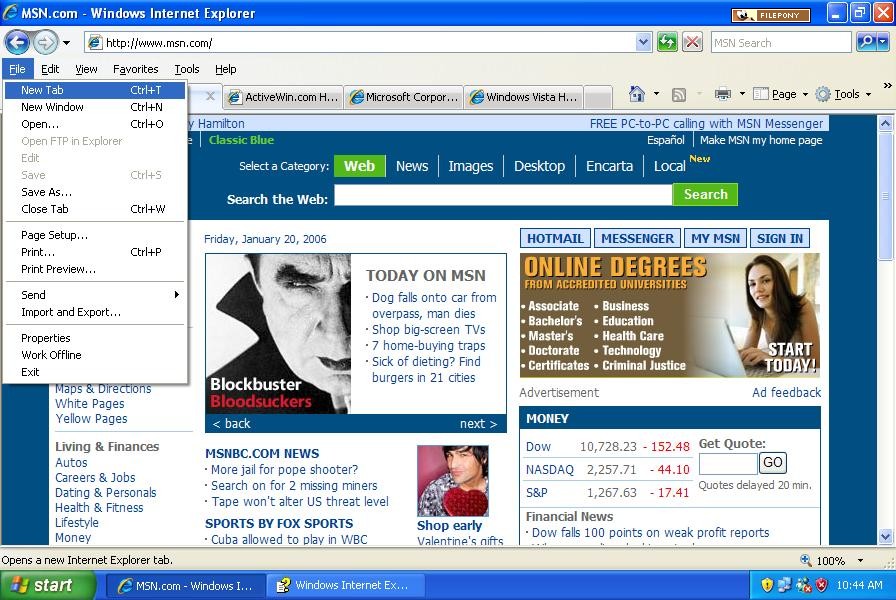The image size is (896, 600).
Task: Click the green Search button
Action: 706,194
